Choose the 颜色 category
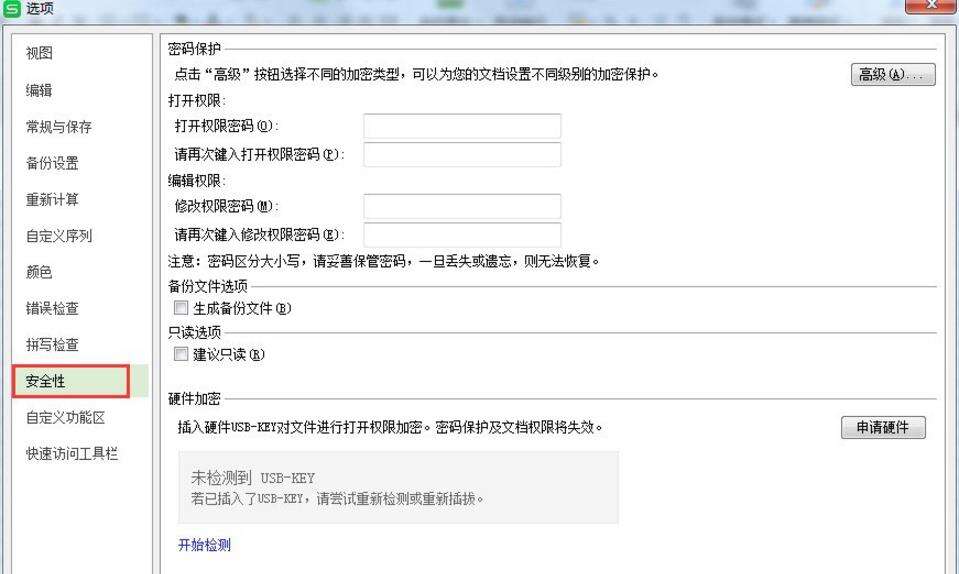The height and width of the screenshot is (574, 959). 39,272
